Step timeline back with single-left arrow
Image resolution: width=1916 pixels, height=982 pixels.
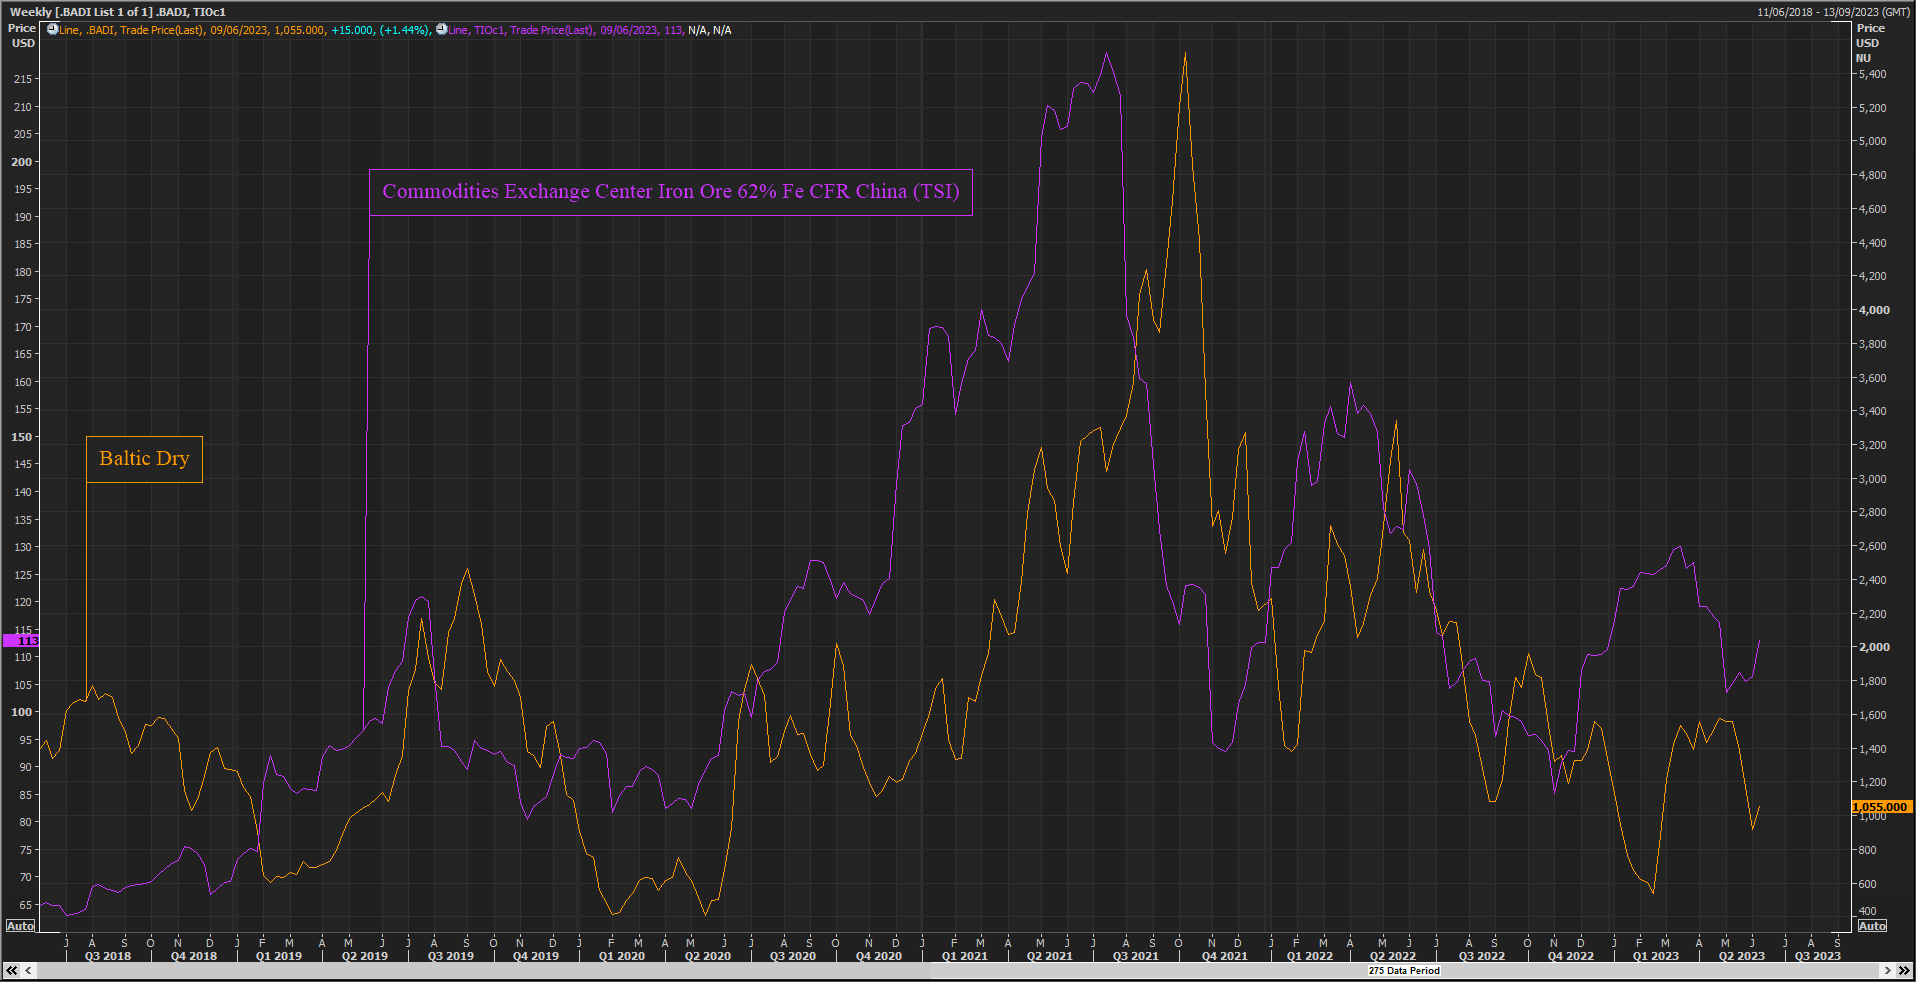click(x=28, y=970)
